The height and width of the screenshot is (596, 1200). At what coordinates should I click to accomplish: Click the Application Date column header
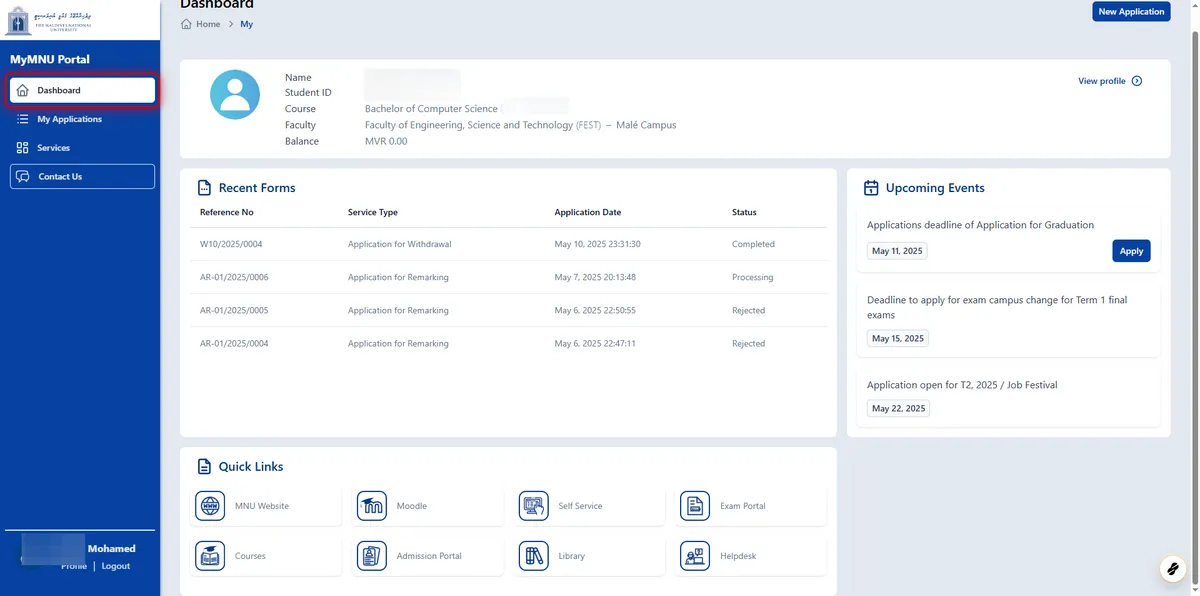(x=588, y=212)
